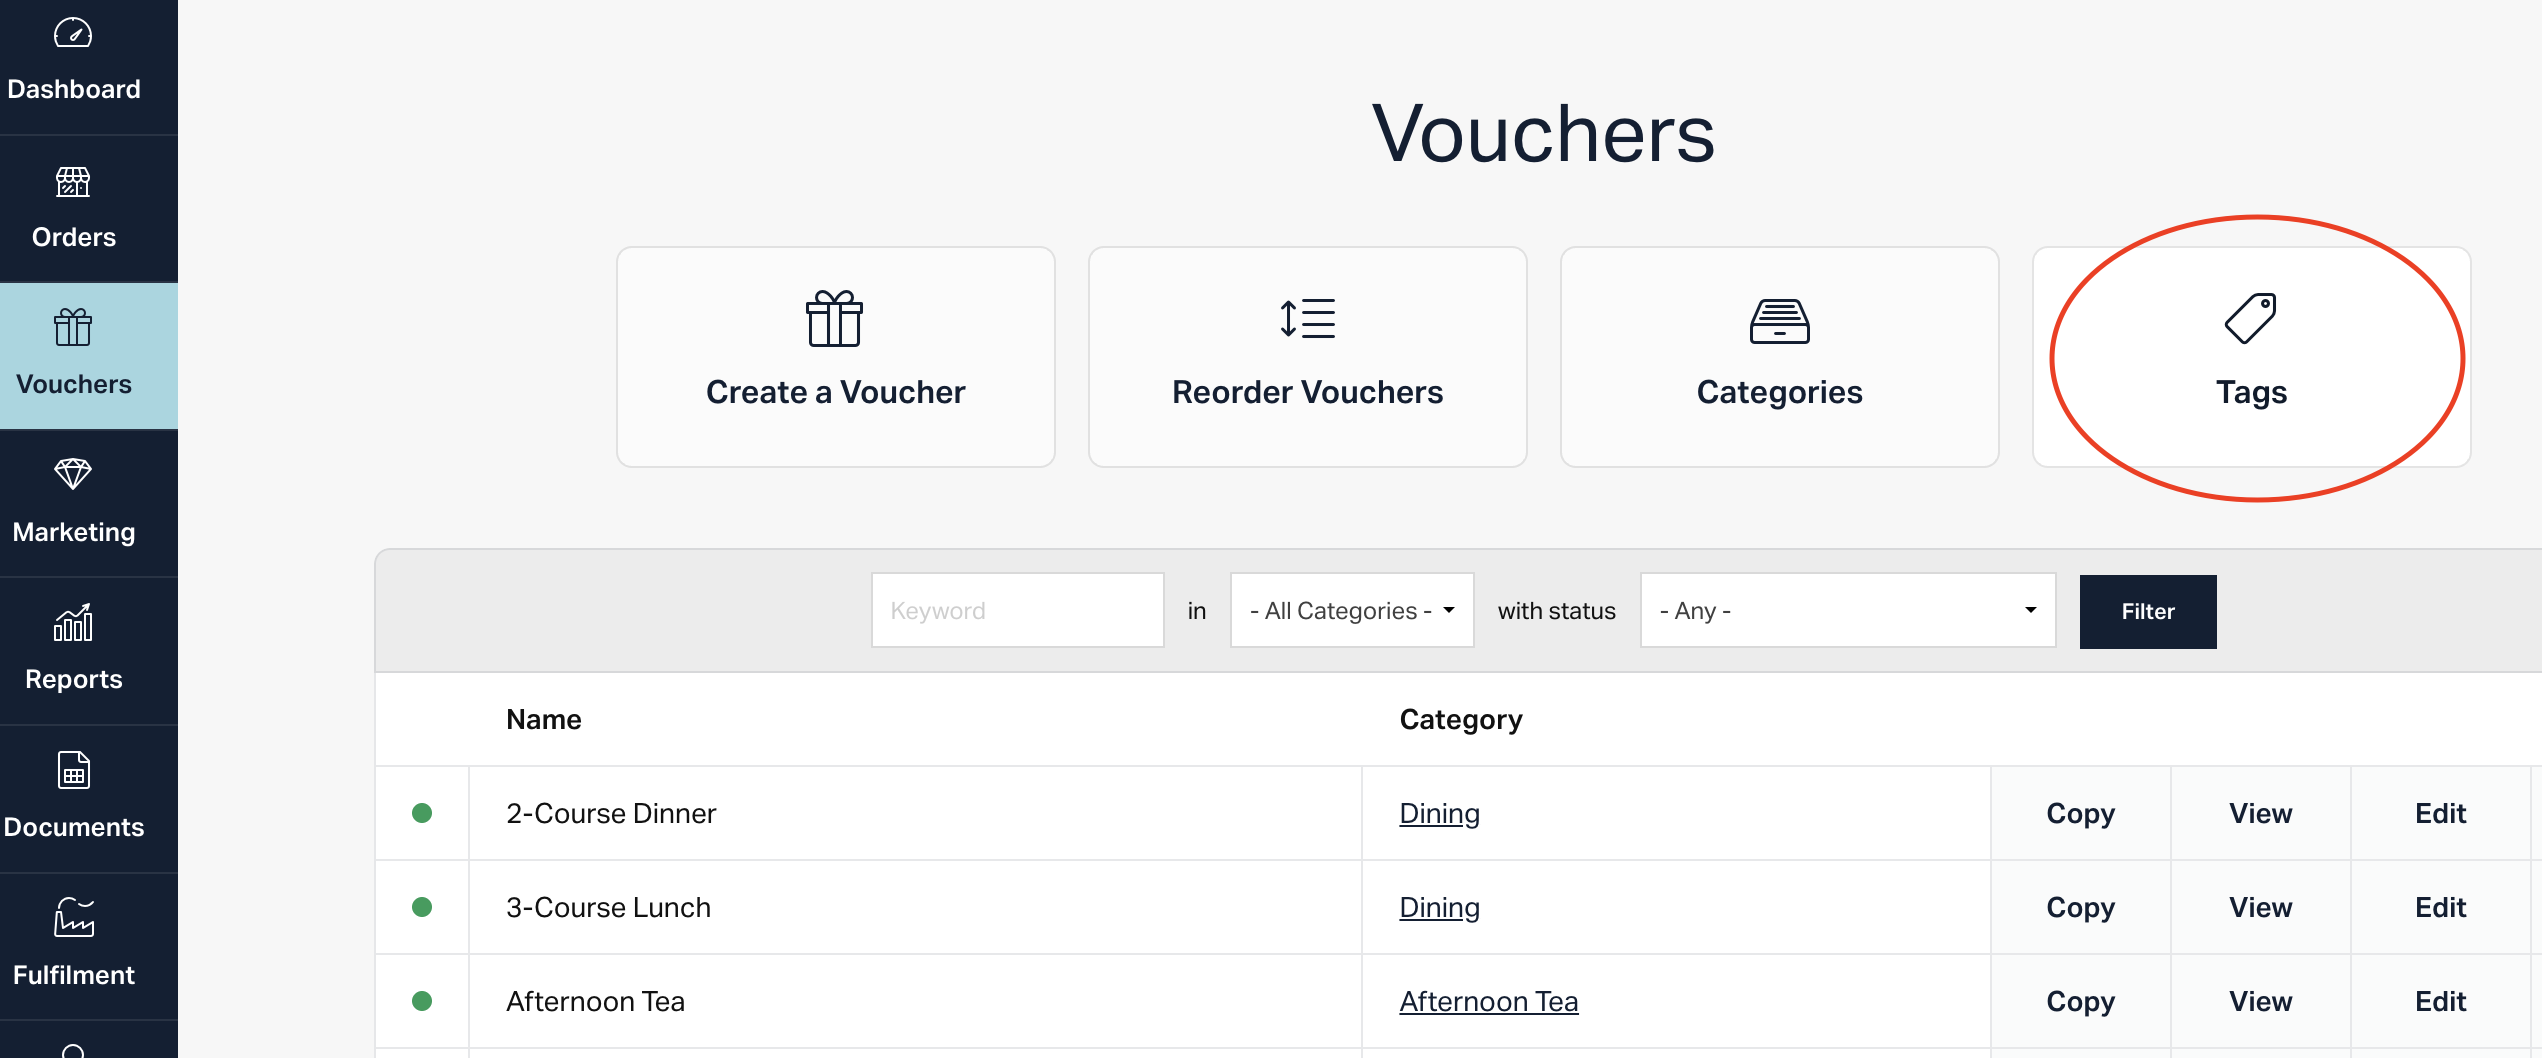Click the Keyword search field
This screenshot has width=2542, height=1058.
tap(1017, 611)
